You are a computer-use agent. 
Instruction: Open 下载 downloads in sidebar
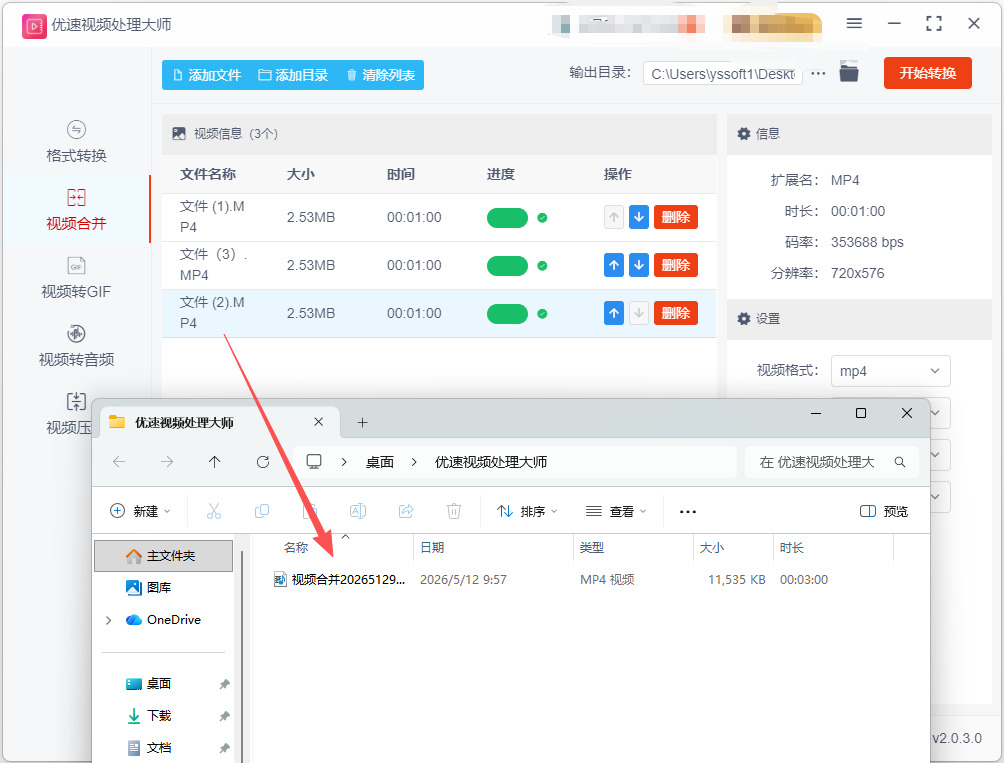(149, 716)
